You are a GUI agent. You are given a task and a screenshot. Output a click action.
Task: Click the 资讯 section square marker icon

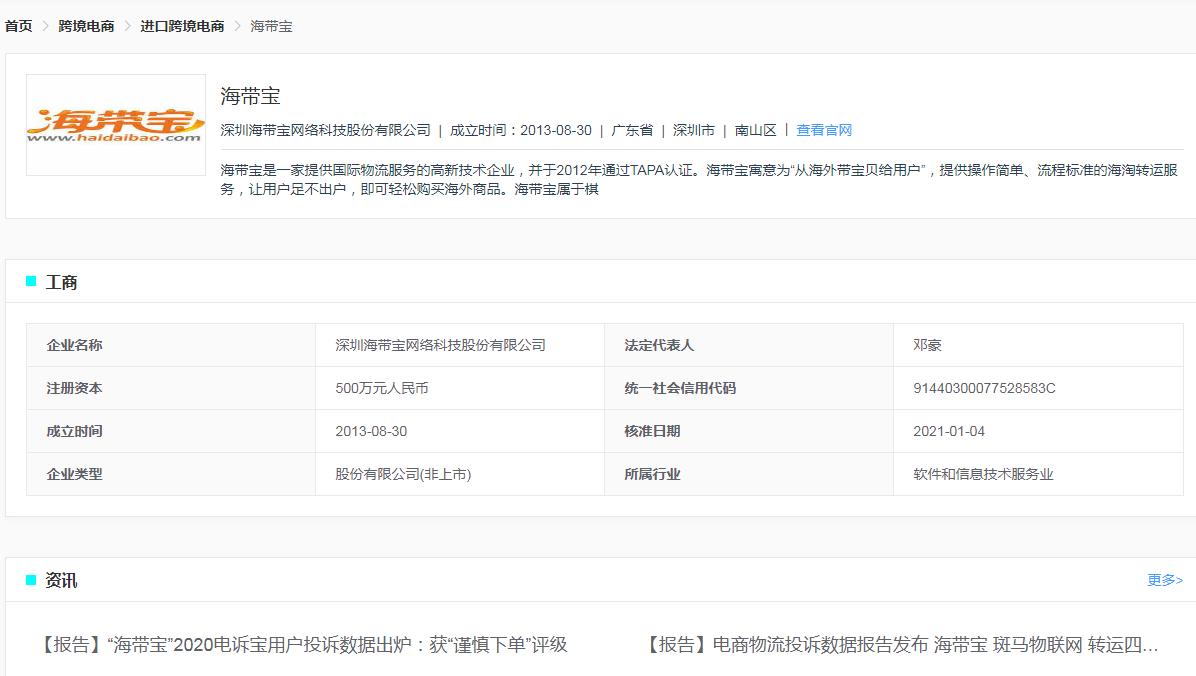(x=29, y=580)
